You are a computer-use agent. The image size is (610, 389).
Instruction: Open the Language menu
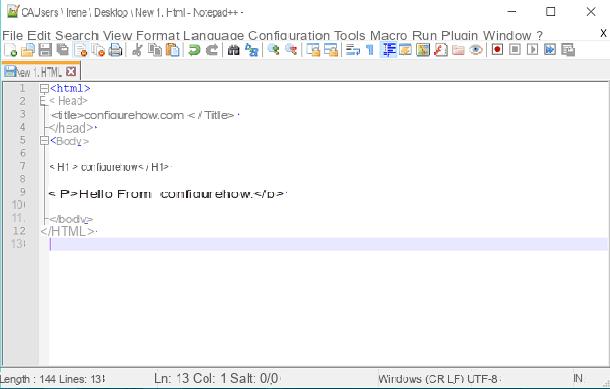coord(214,35)
